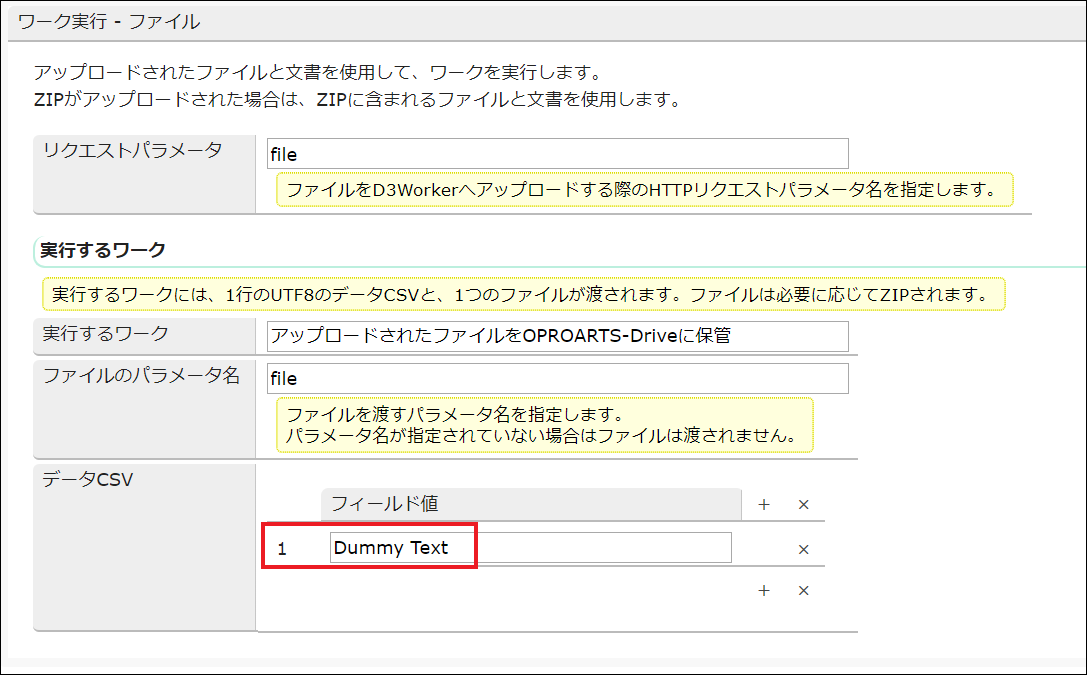
Task: Click the hint about HTTPリクエストパラメータ名
Action: [x=644, y=189]
